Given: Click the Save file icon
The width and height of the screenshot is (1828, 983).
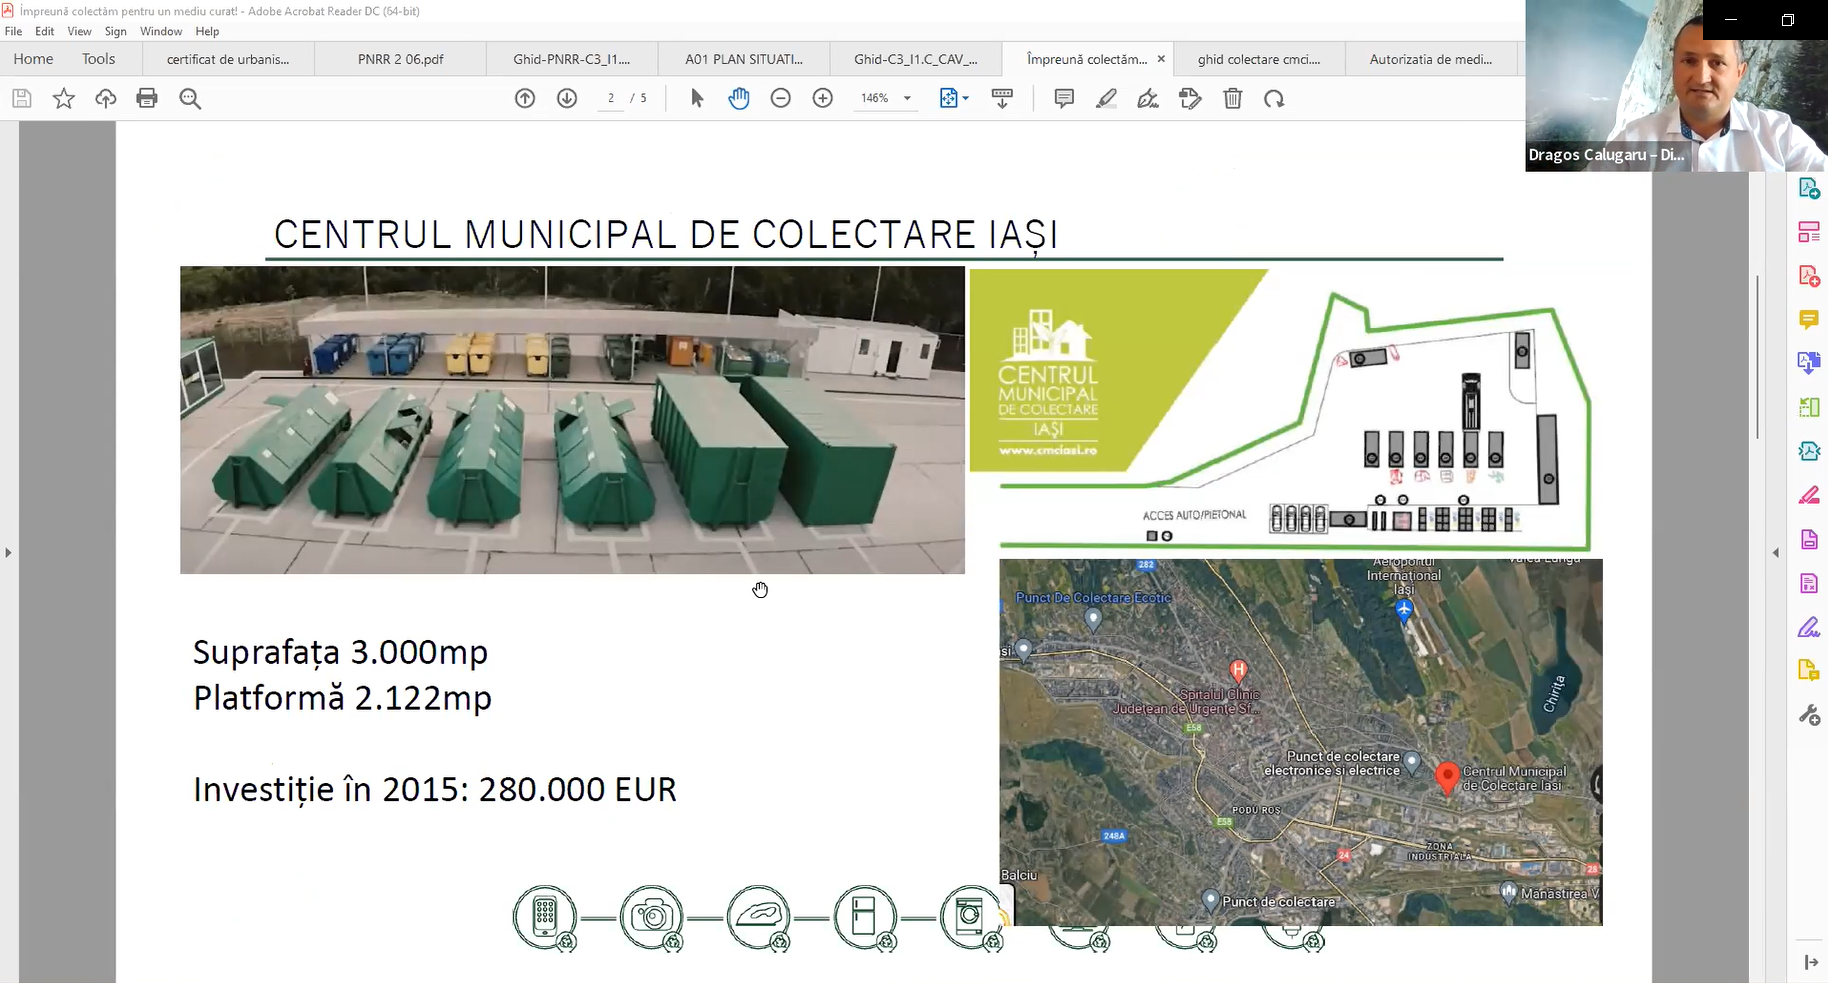Looking at the screenshot, I should pos(22,98).
